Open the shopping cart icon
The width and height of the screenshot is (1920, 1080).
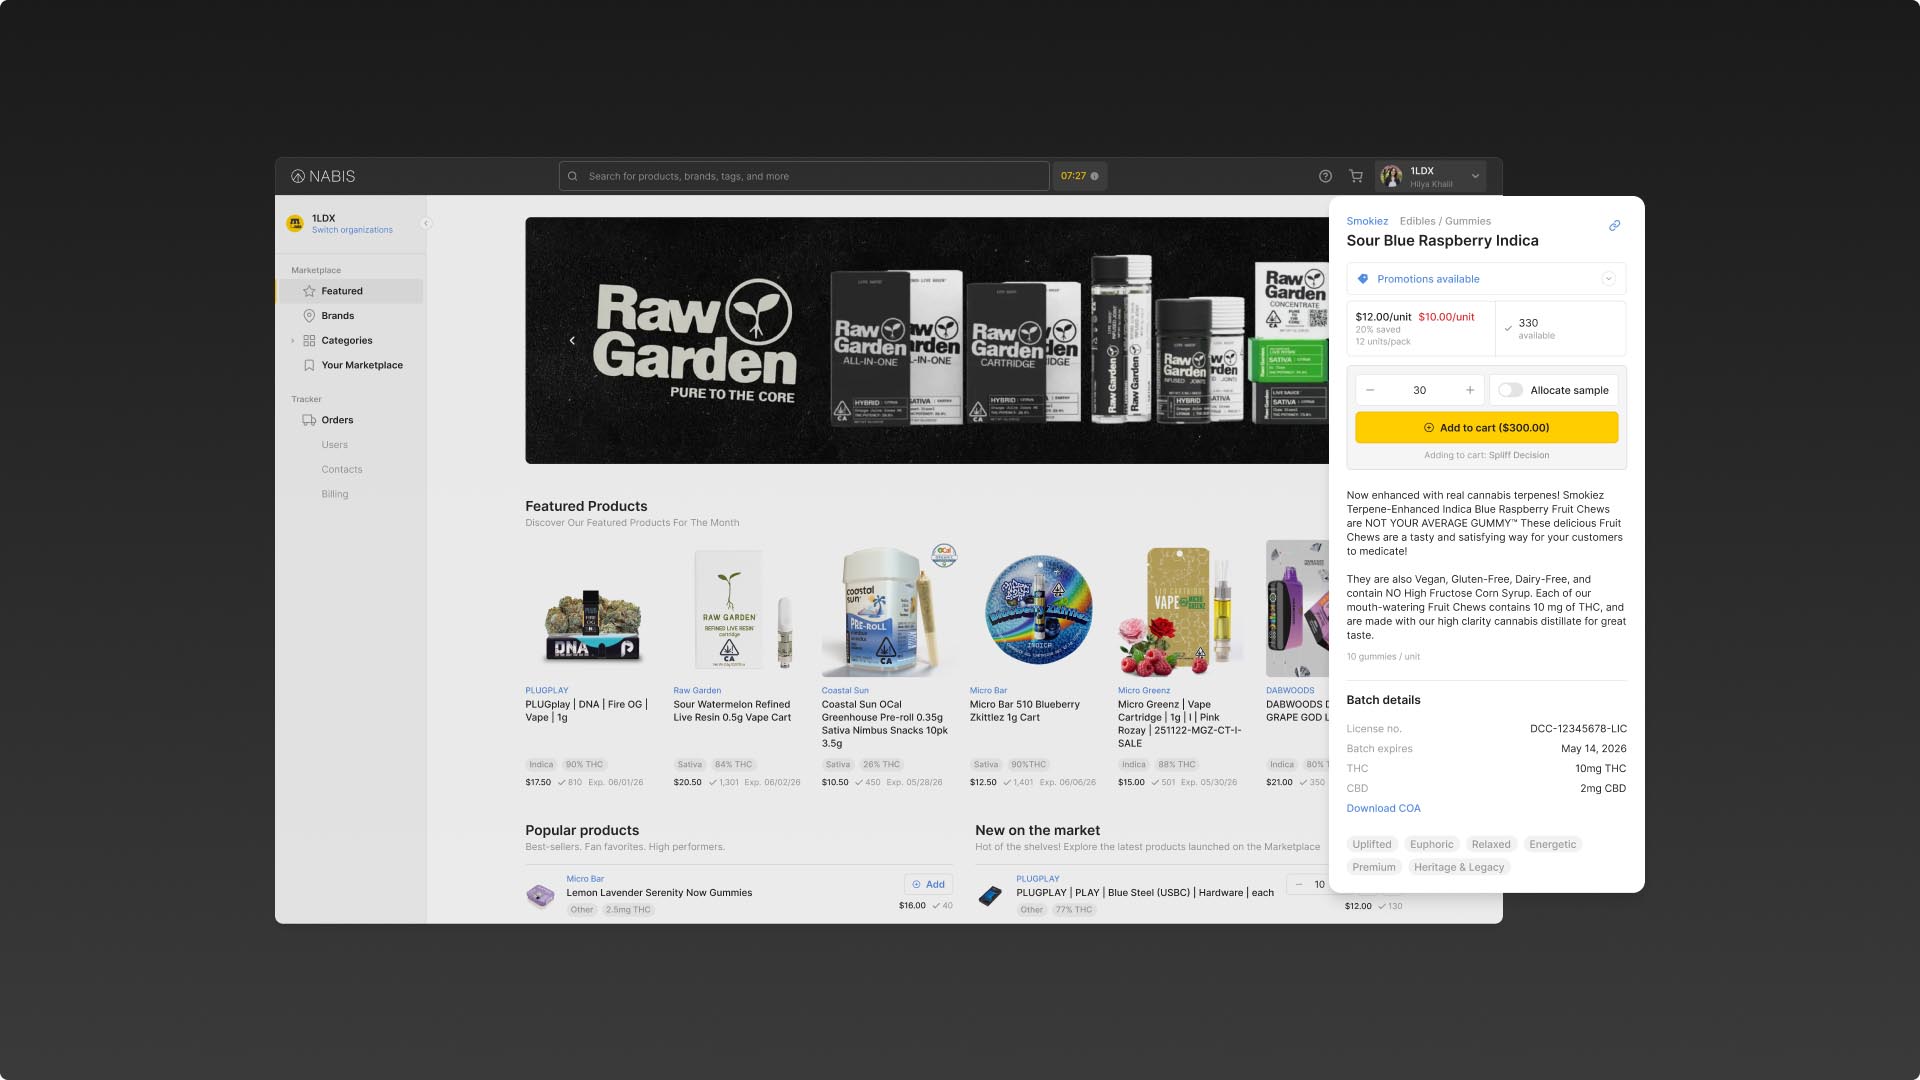point(1355,175)
